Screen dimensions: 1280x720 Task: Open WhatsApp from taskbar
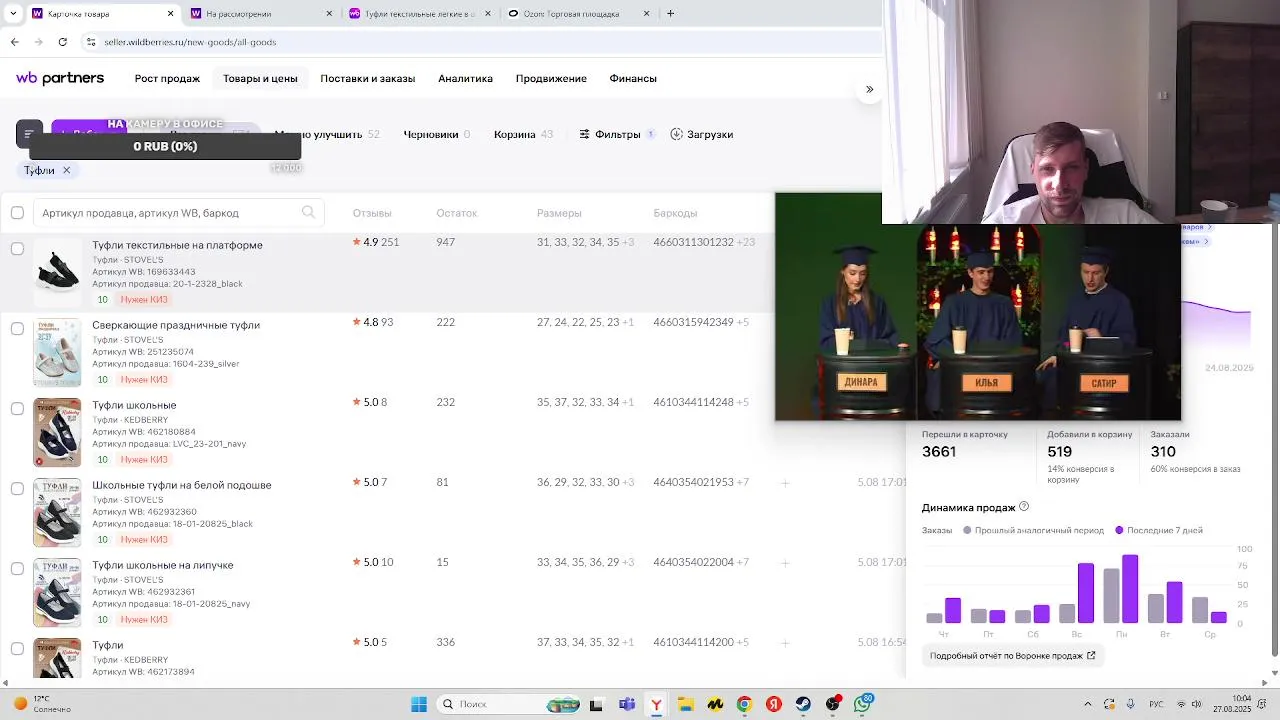point(862,704)
